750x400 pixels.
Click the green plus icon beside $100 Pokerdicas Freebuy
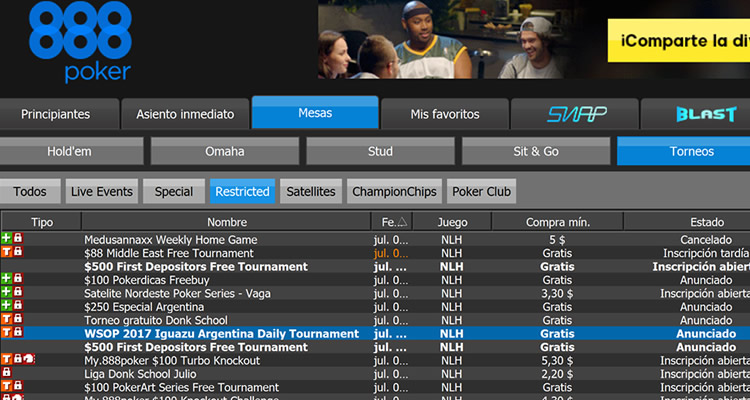click(x=6, y=278)
